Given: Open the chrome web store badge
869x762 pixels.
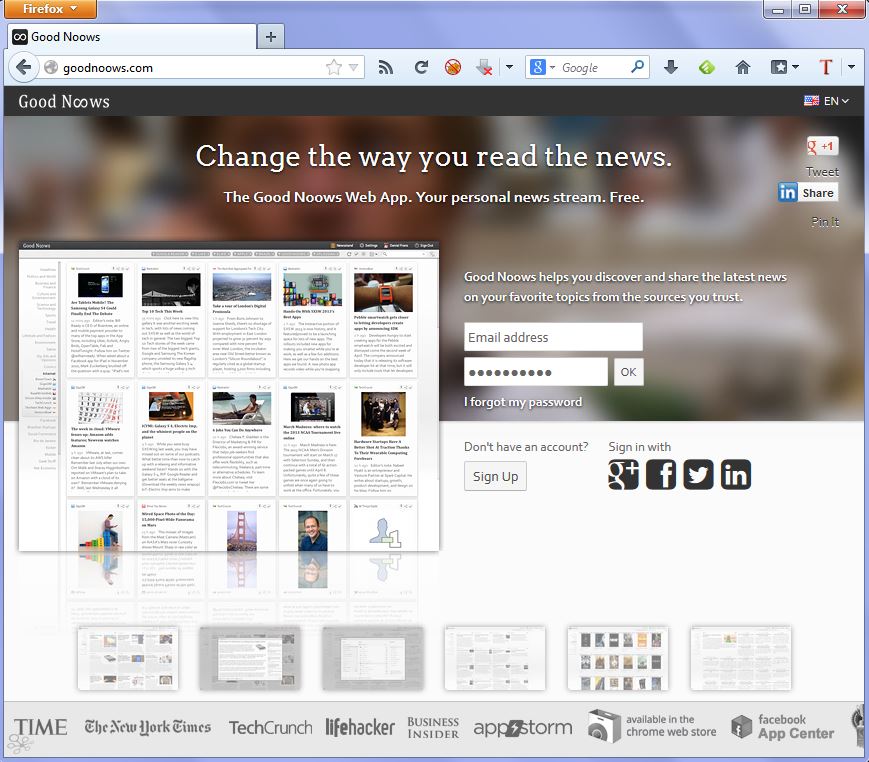Looking at the screenshot, I should click(652, 726).
